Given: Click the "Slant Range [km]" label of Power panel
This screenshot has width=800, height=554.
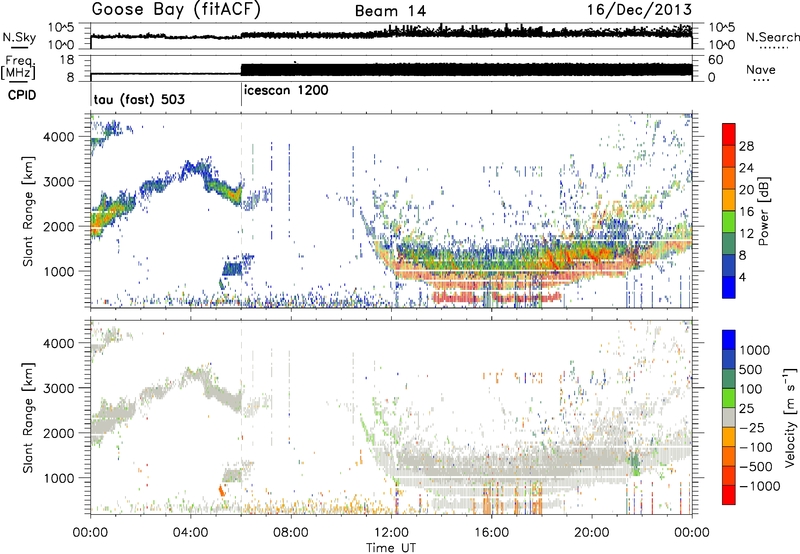Looking at the screenshot, I should coord(28,211).
